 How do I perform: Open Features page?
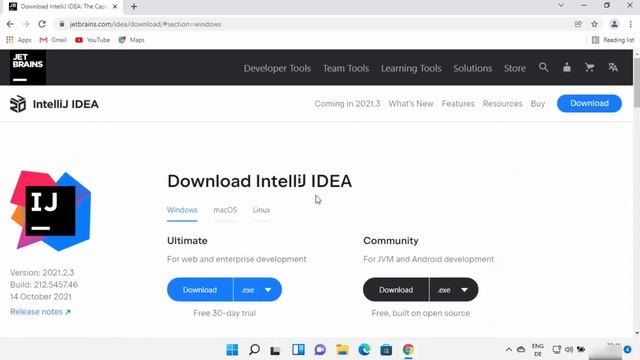pyautogui.click(x=458, y=104)
